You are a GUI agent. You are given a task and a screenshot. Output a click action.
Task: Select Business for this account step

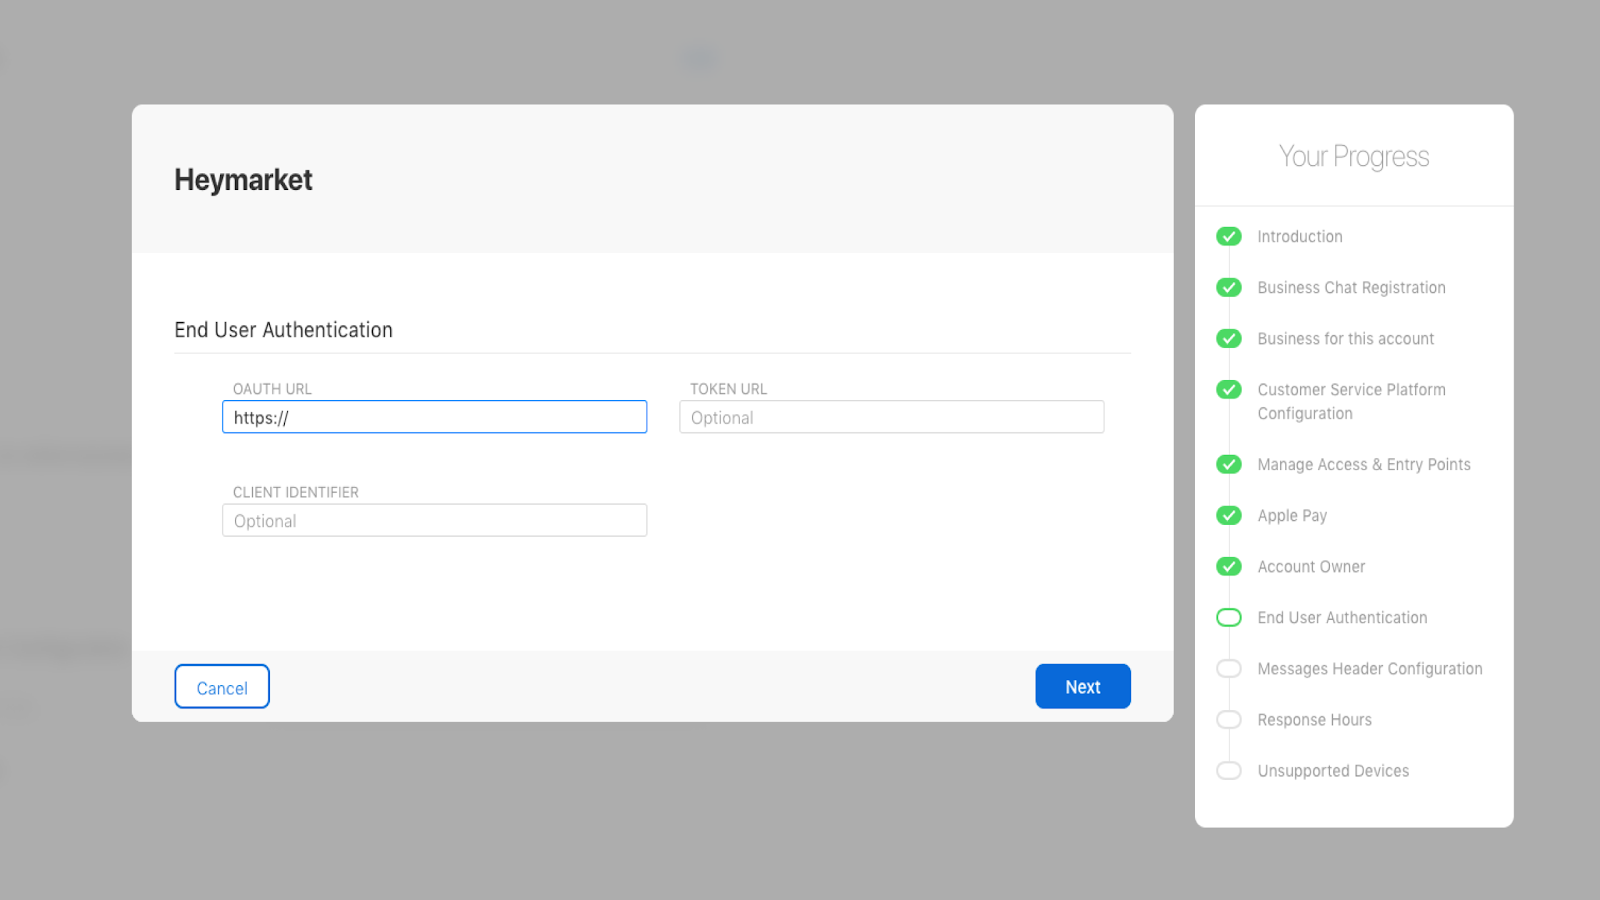[1346, 338]
